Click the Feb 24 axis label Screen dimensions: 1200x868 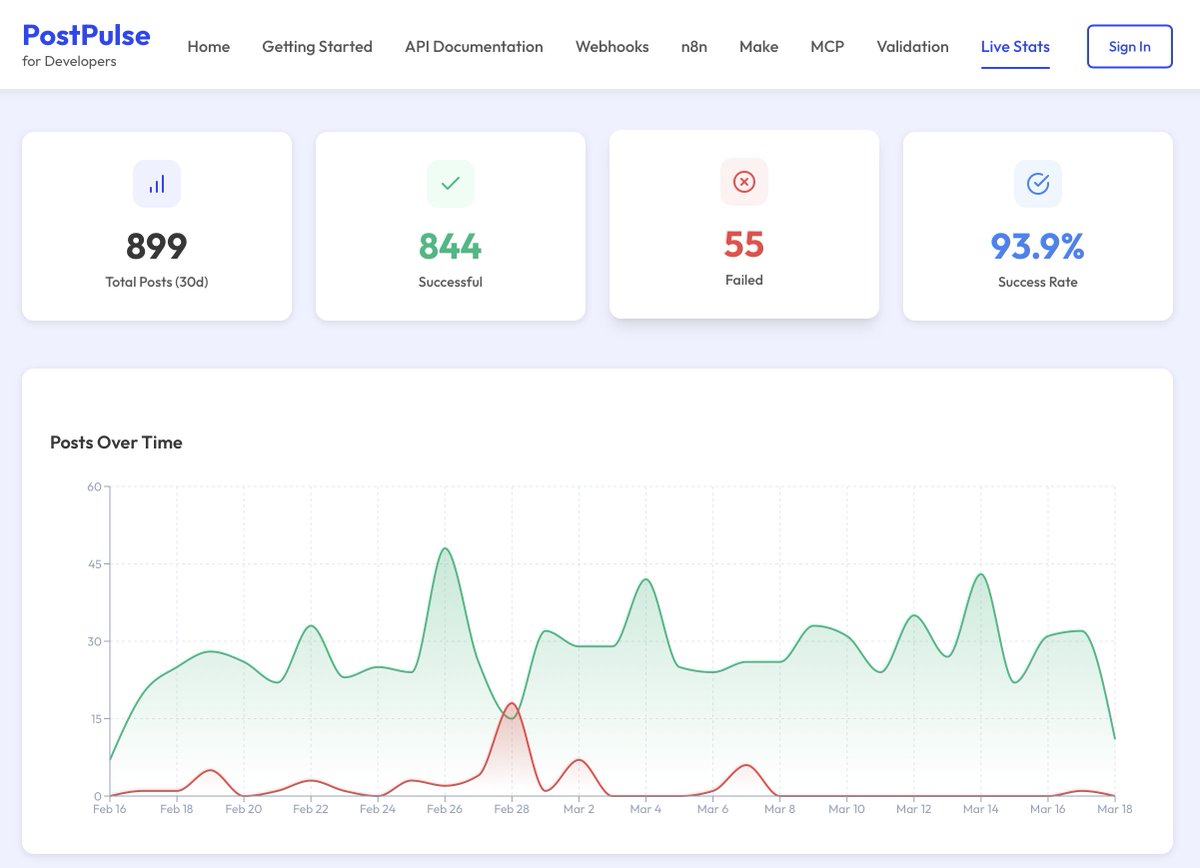[x=378, y=809]
